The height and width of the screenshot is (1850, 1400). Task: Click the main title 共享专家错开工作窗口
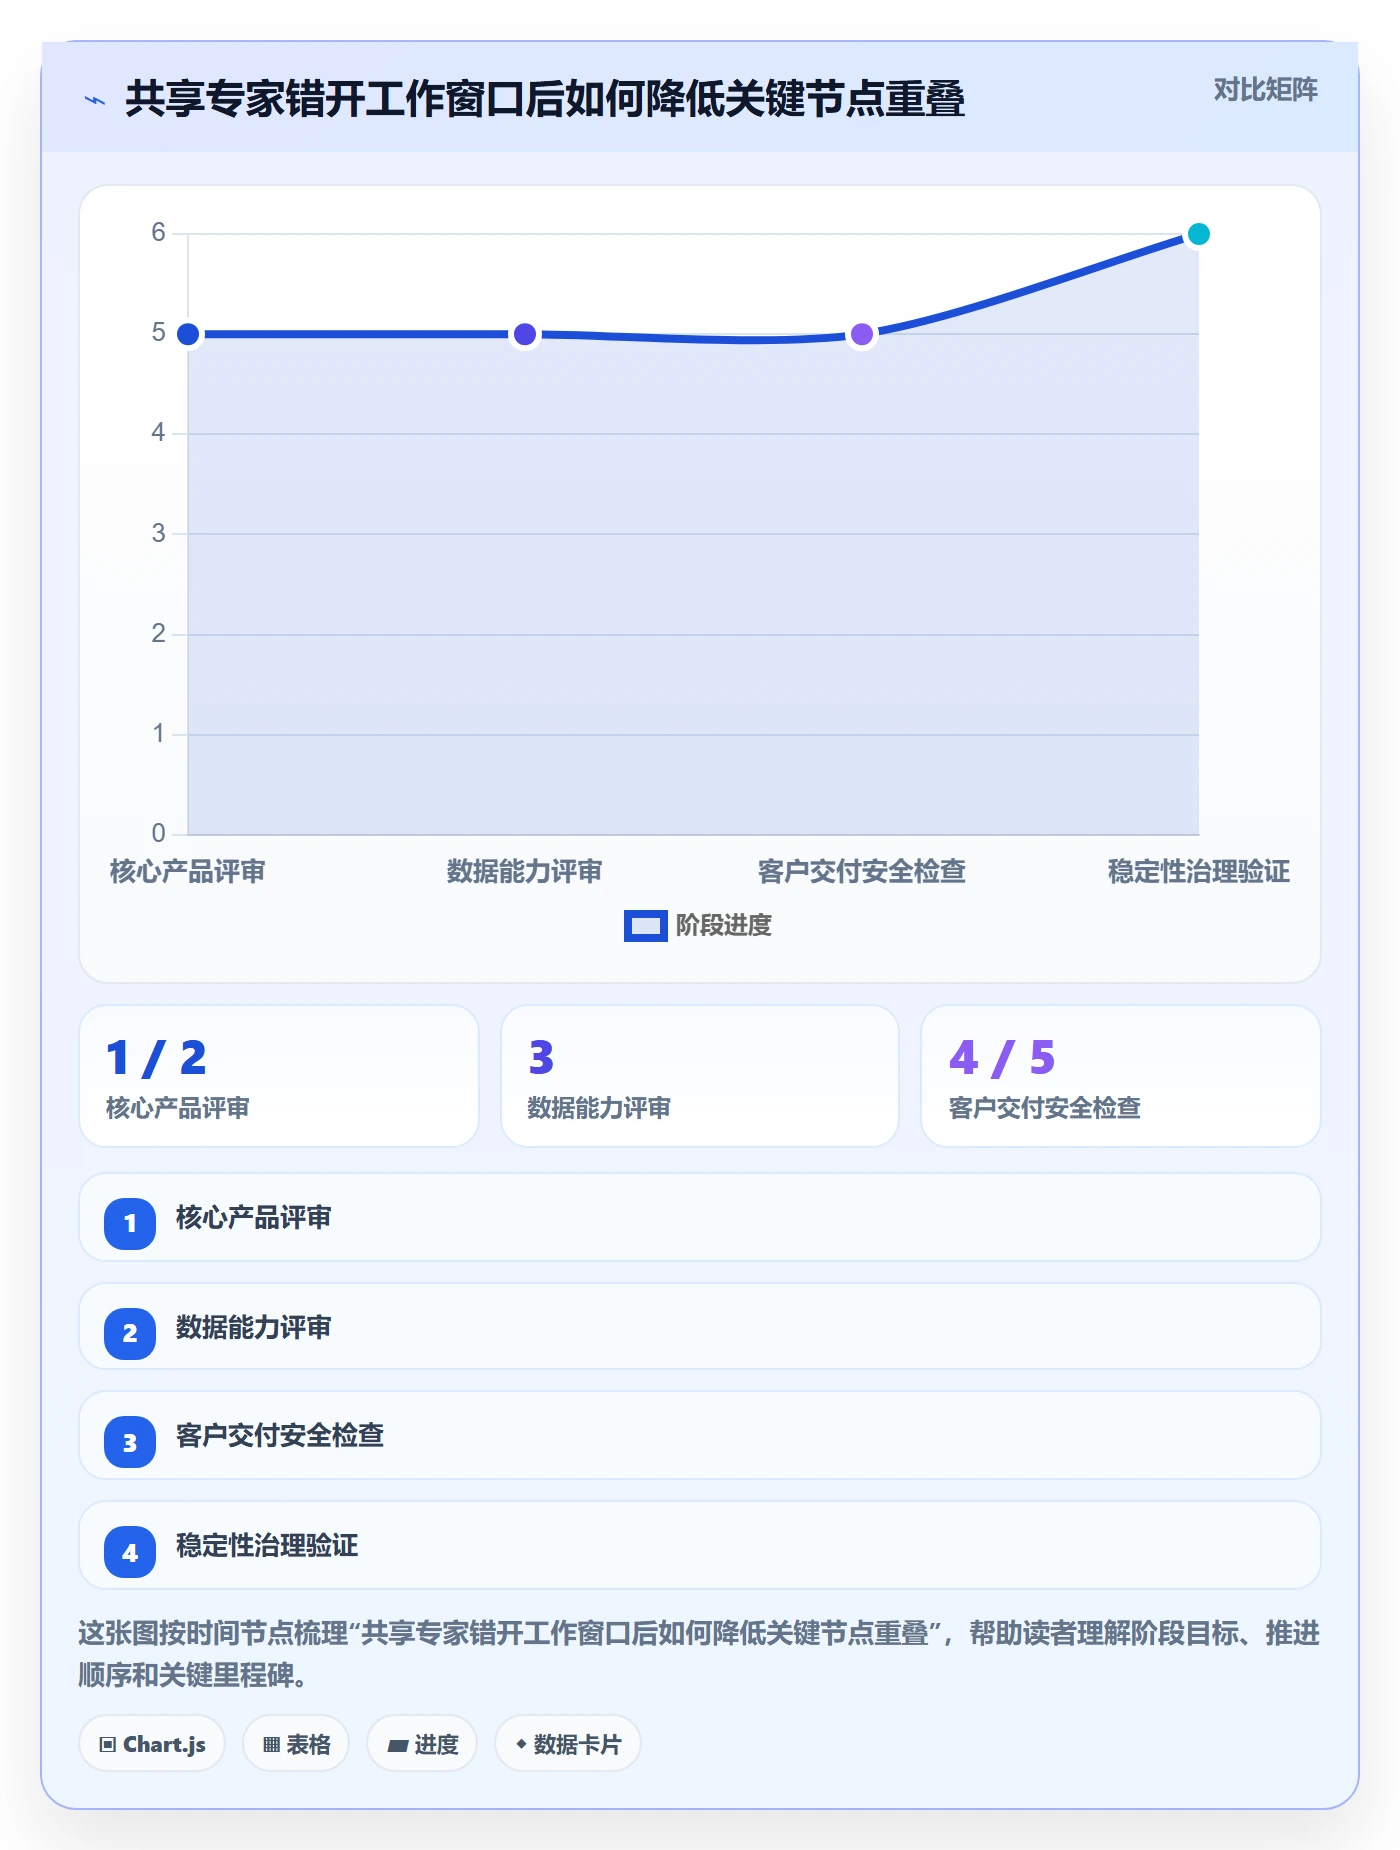[545, 99]
